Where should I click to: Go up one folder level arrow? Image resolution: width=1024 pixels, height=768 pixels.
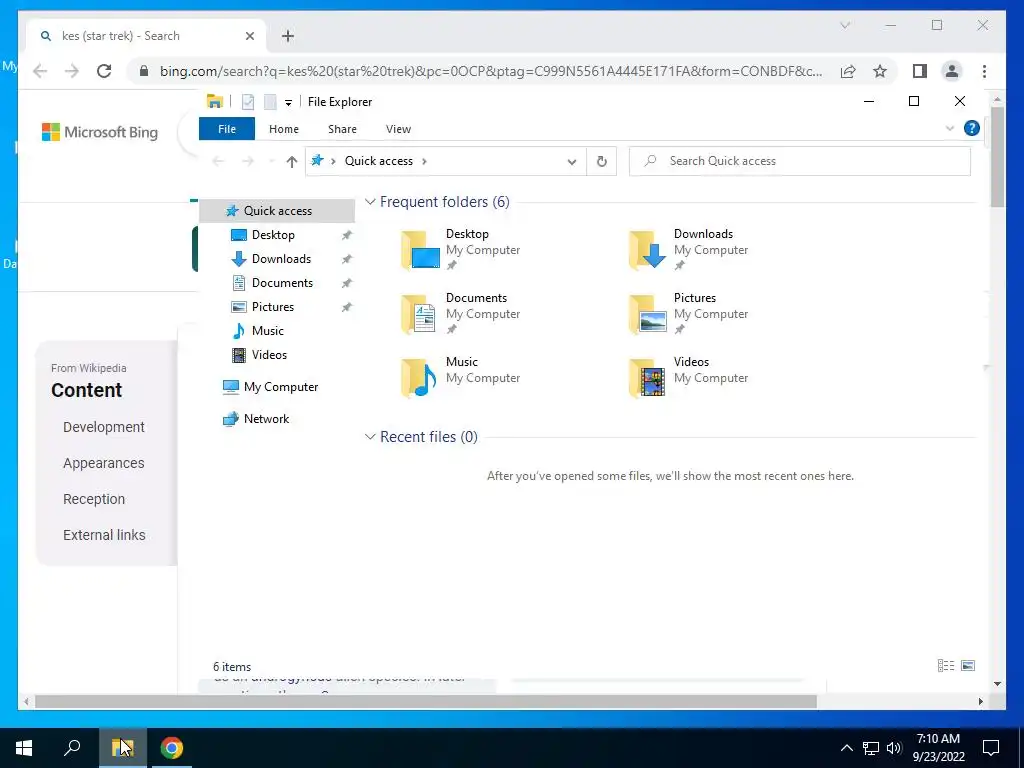[x=292, y=161]
